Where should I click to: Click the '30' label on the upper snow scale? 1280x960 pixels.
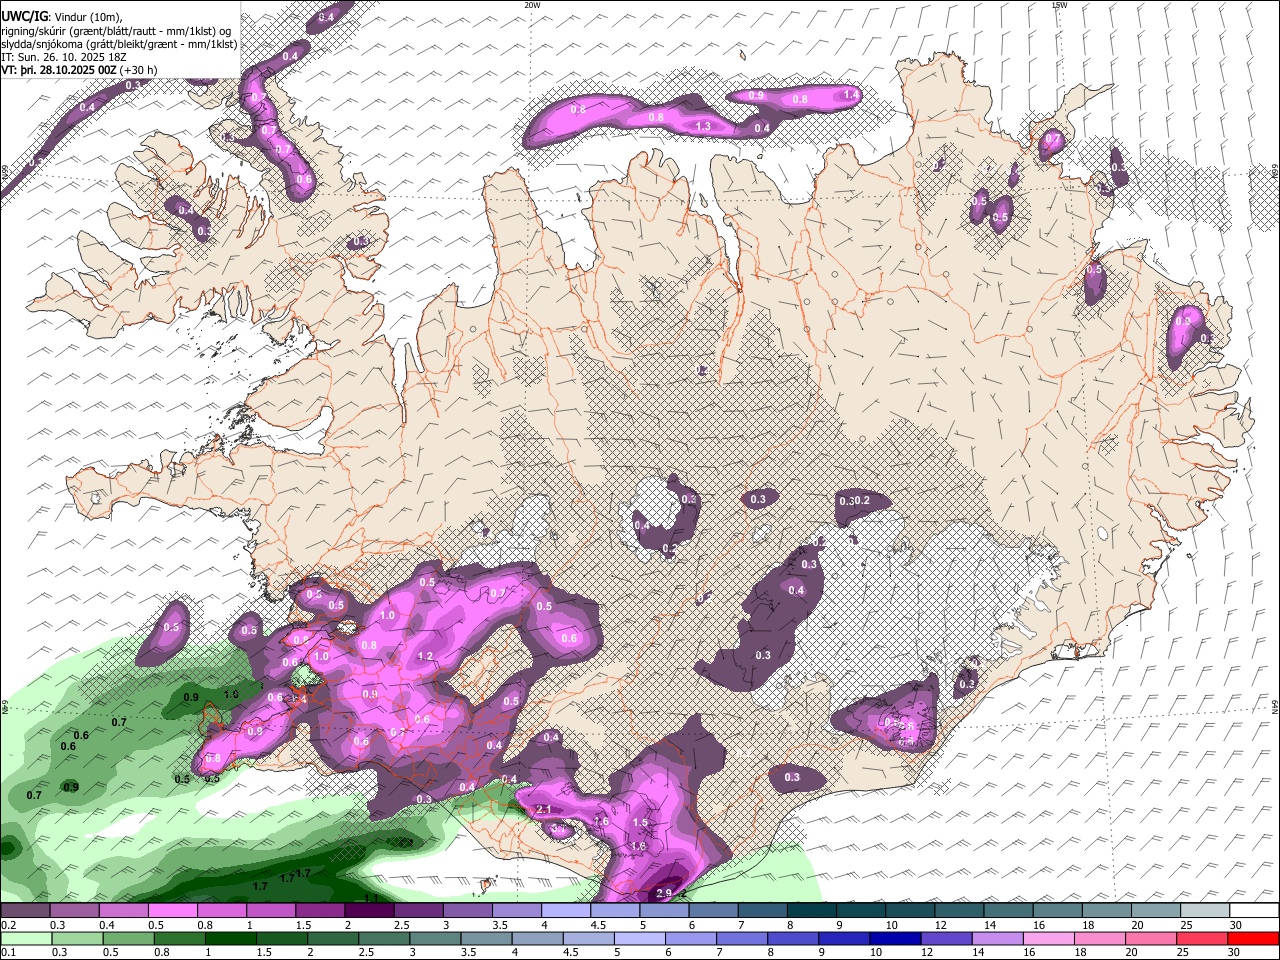[1235, 925]
